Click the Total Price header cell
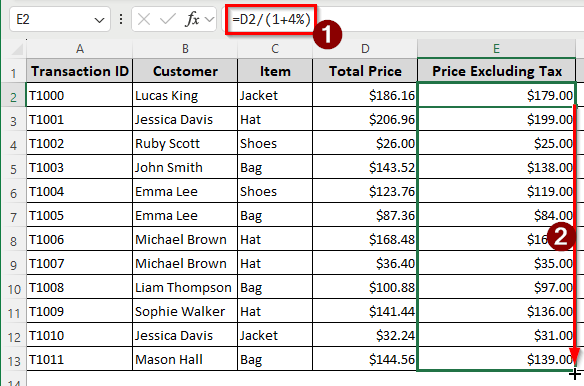 (x=365, y=71)
